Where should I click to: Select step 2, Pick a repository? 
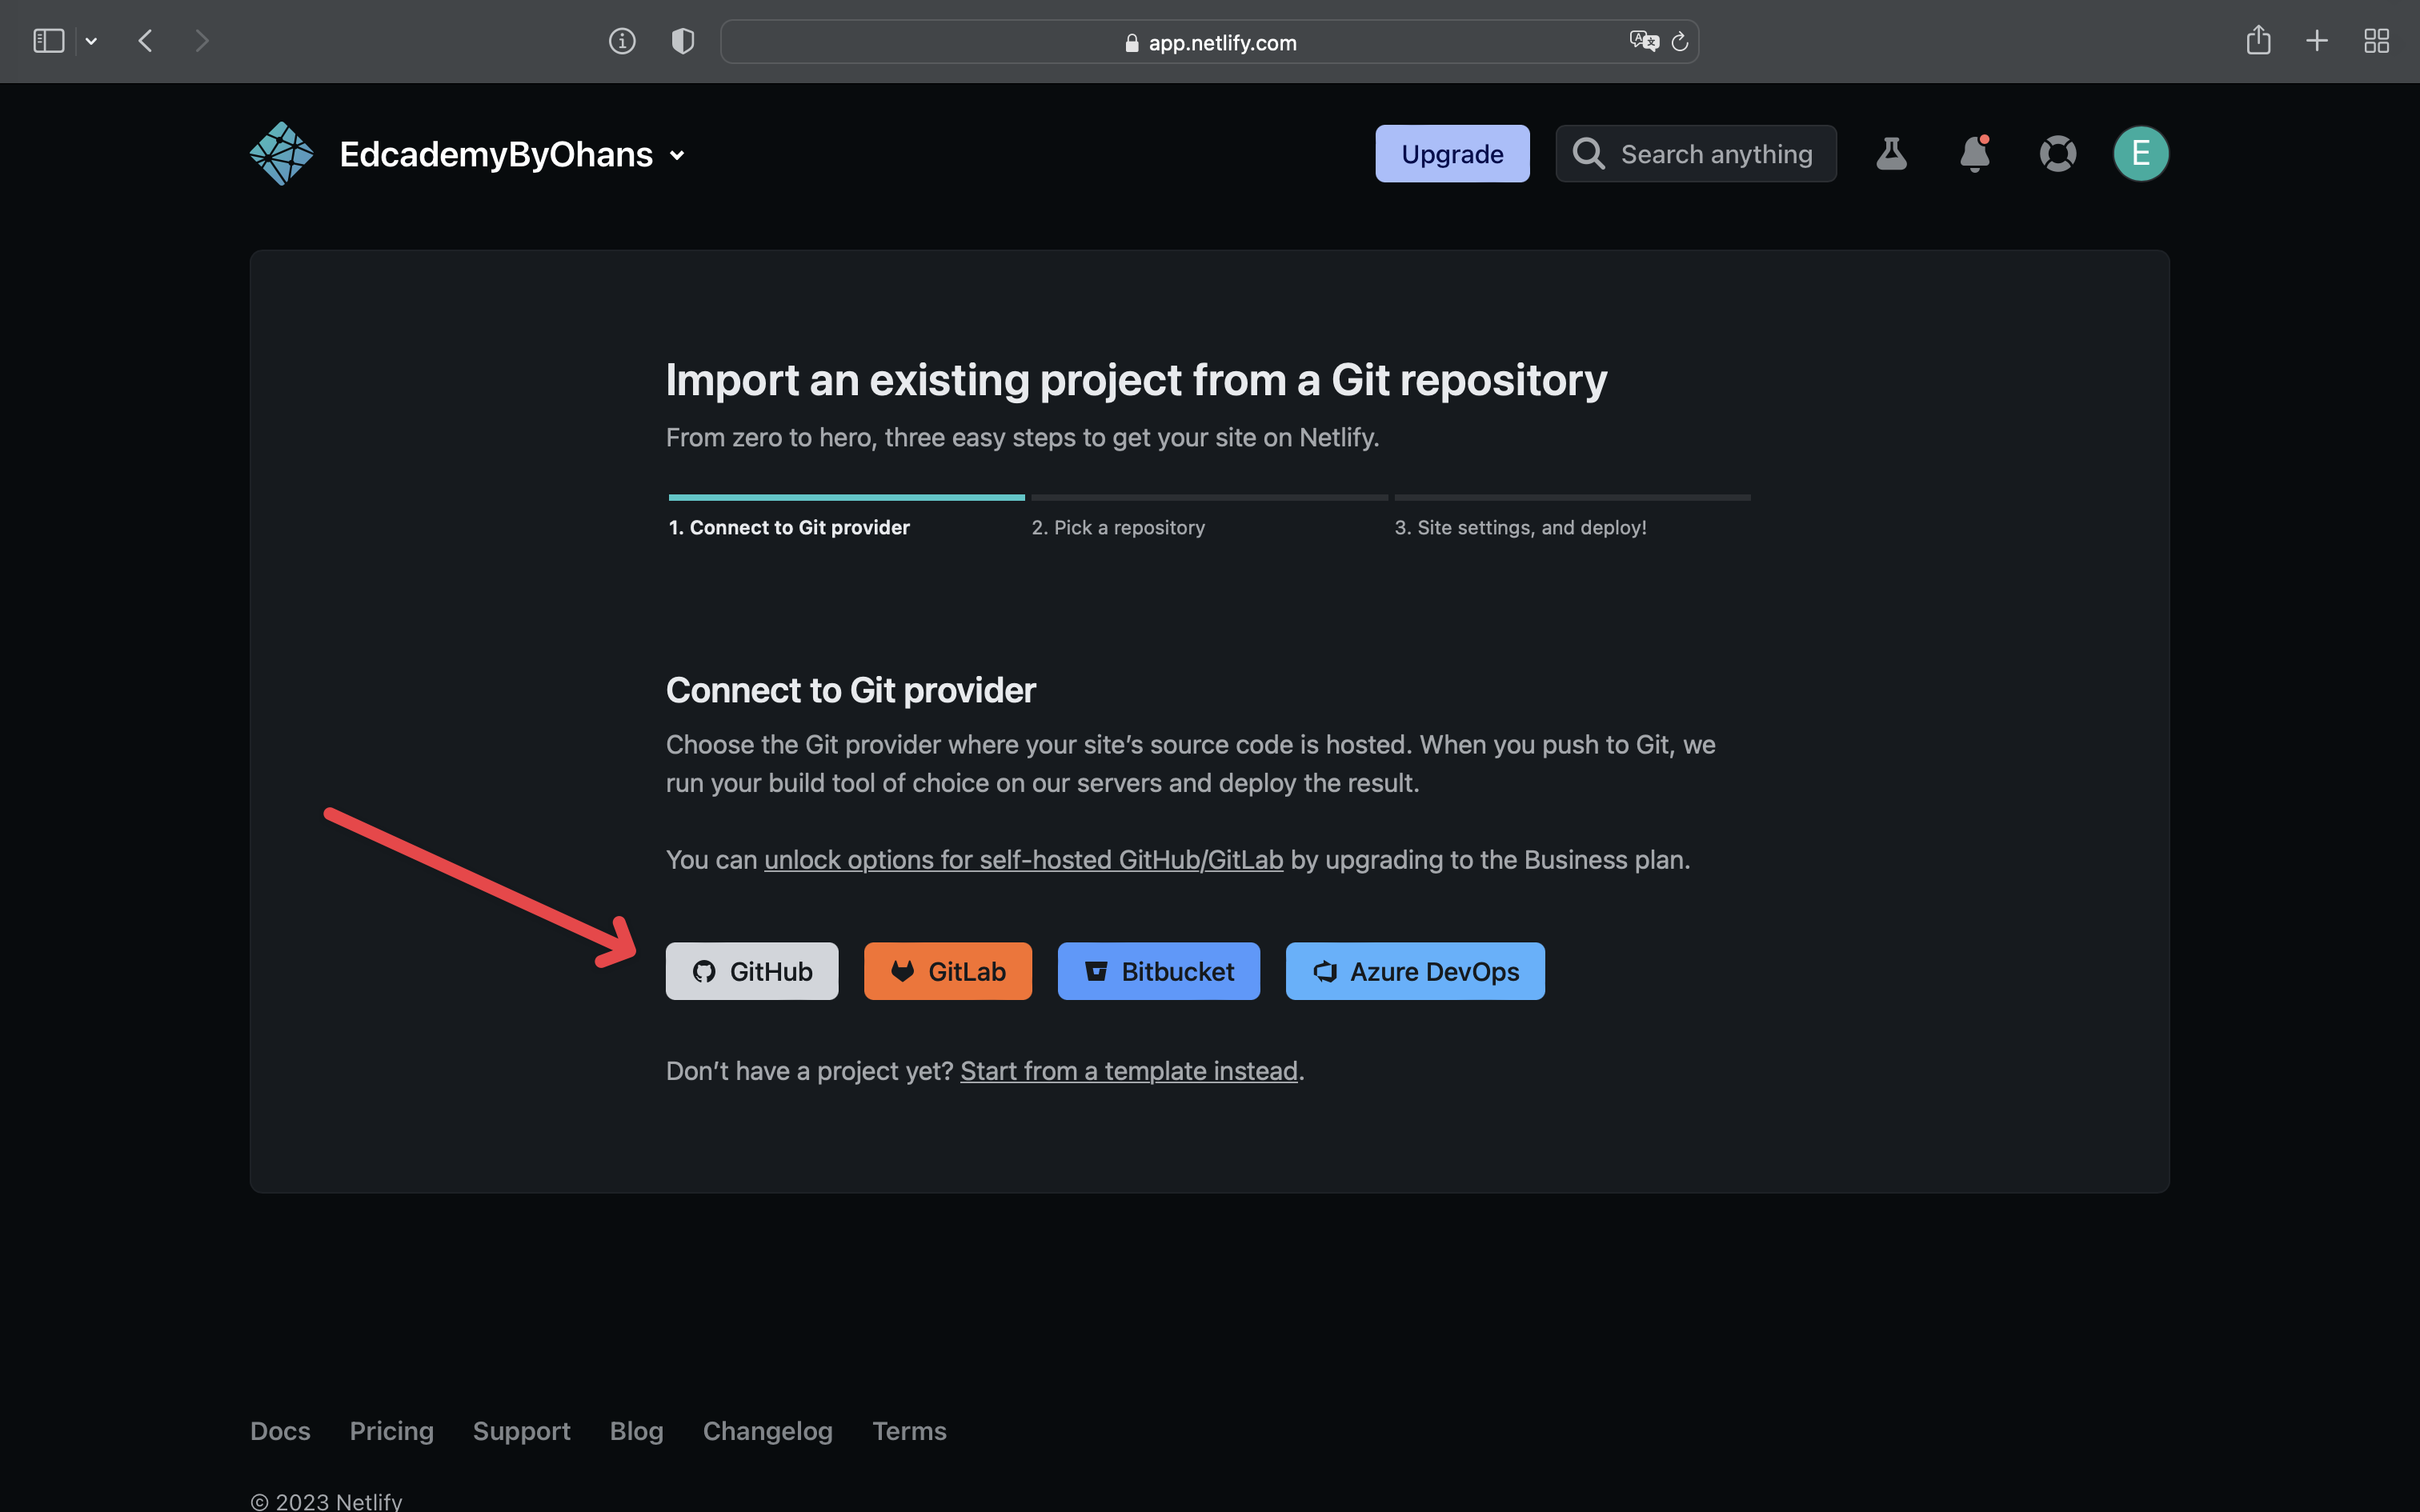(x=1118, y=527)
